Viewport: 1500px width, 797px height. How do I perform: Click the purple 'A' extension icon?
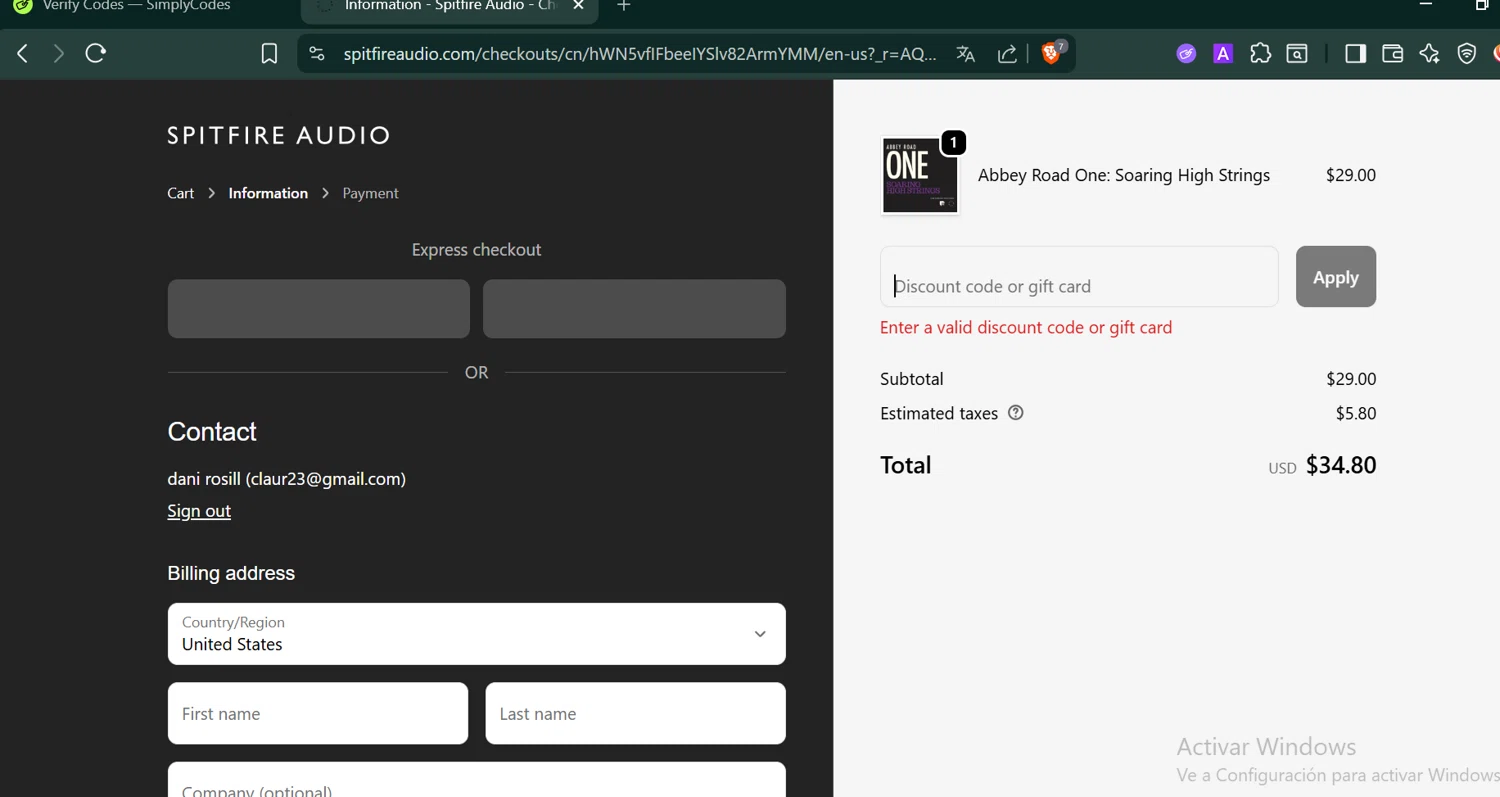pyautogui.click(x=1223, y=54)
